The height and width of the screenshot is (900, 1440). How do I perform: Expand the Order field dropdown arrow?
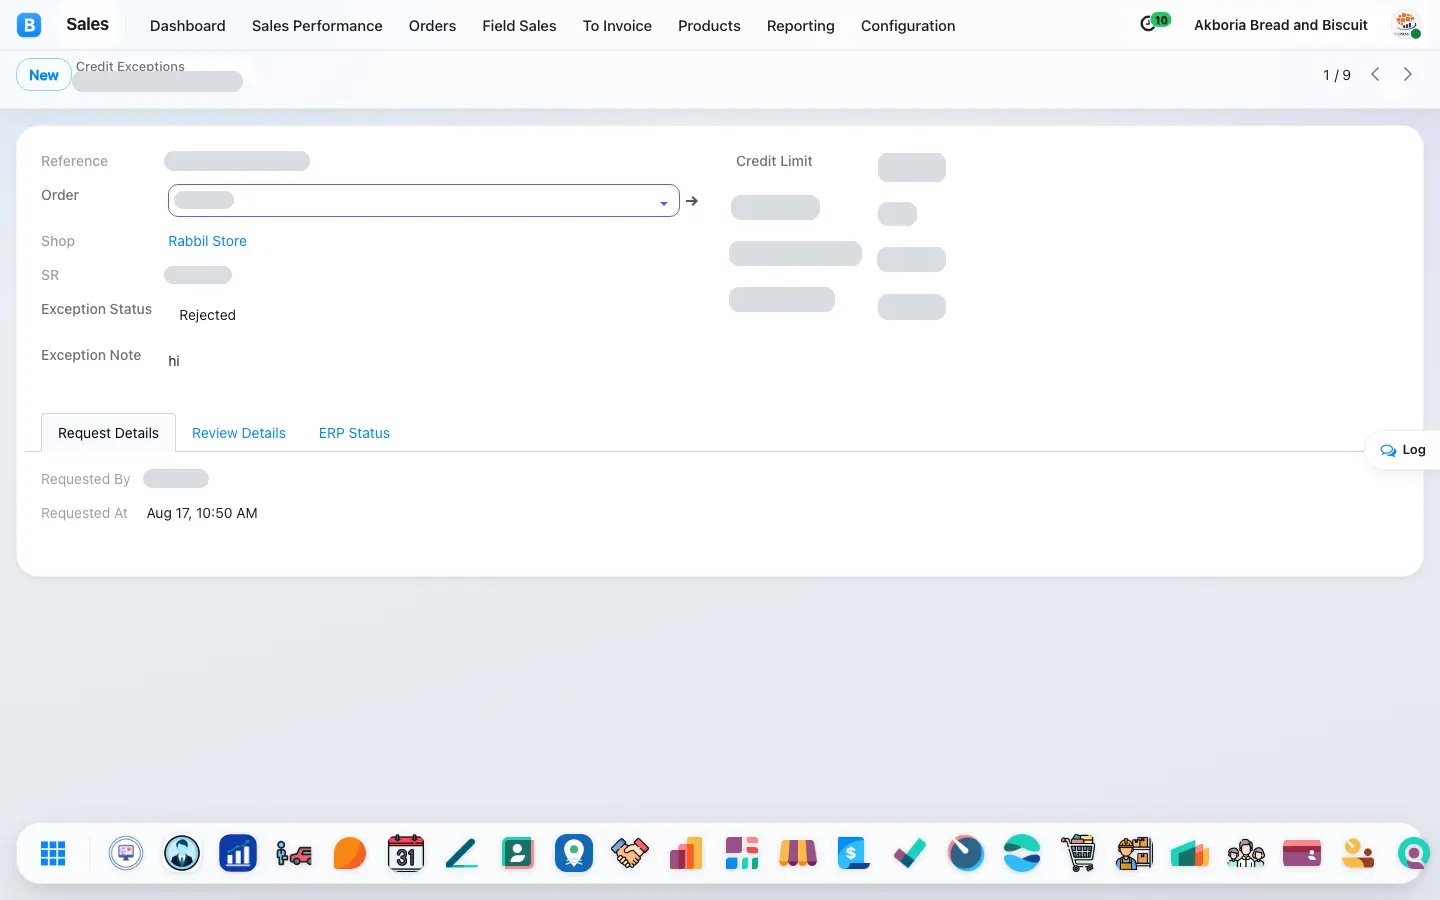(664, 203)
